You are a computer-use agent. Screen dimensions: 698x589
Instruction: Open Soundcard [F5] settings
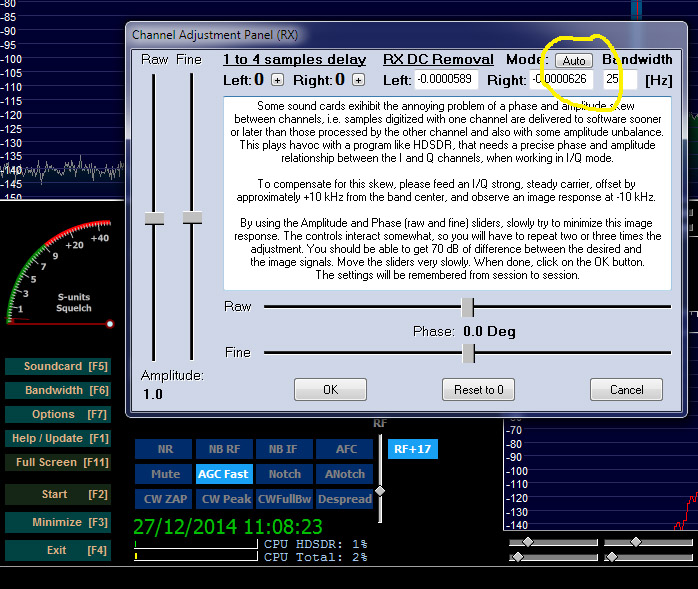coord(58,366)
